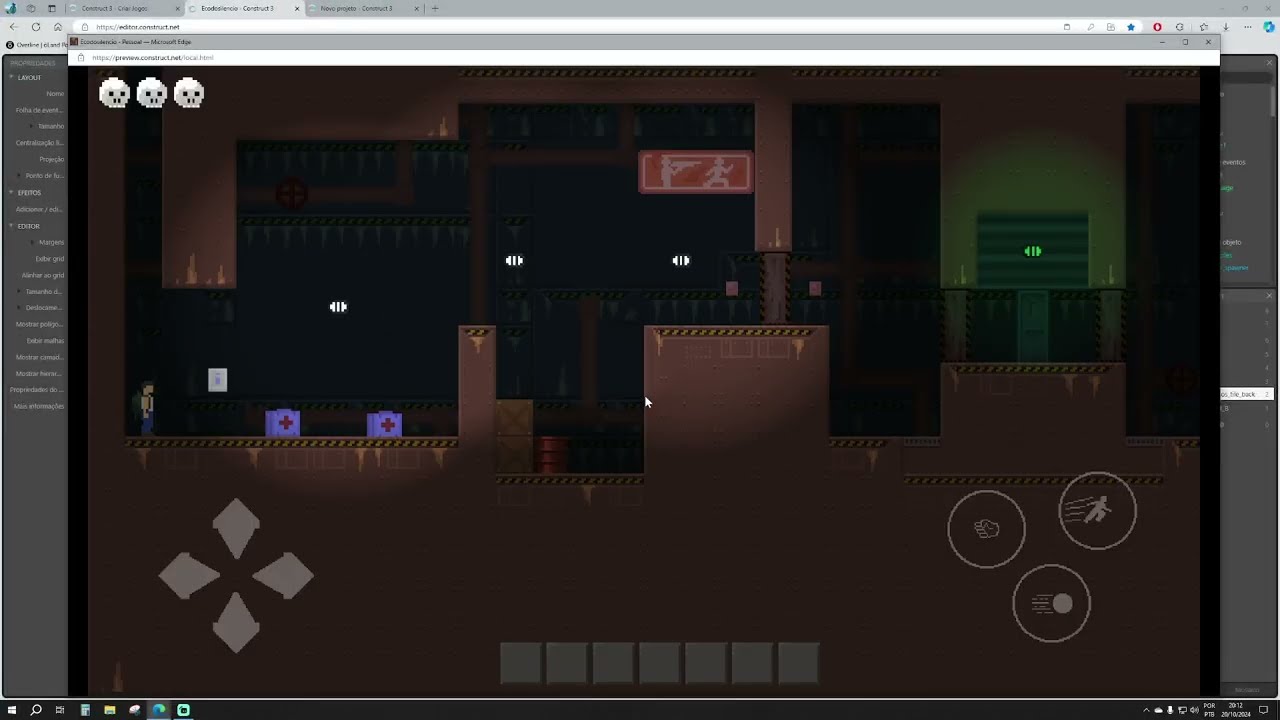Open a new browser tab
The height and width of the screenshot is (720, 1280).
(x=435, y=8)
